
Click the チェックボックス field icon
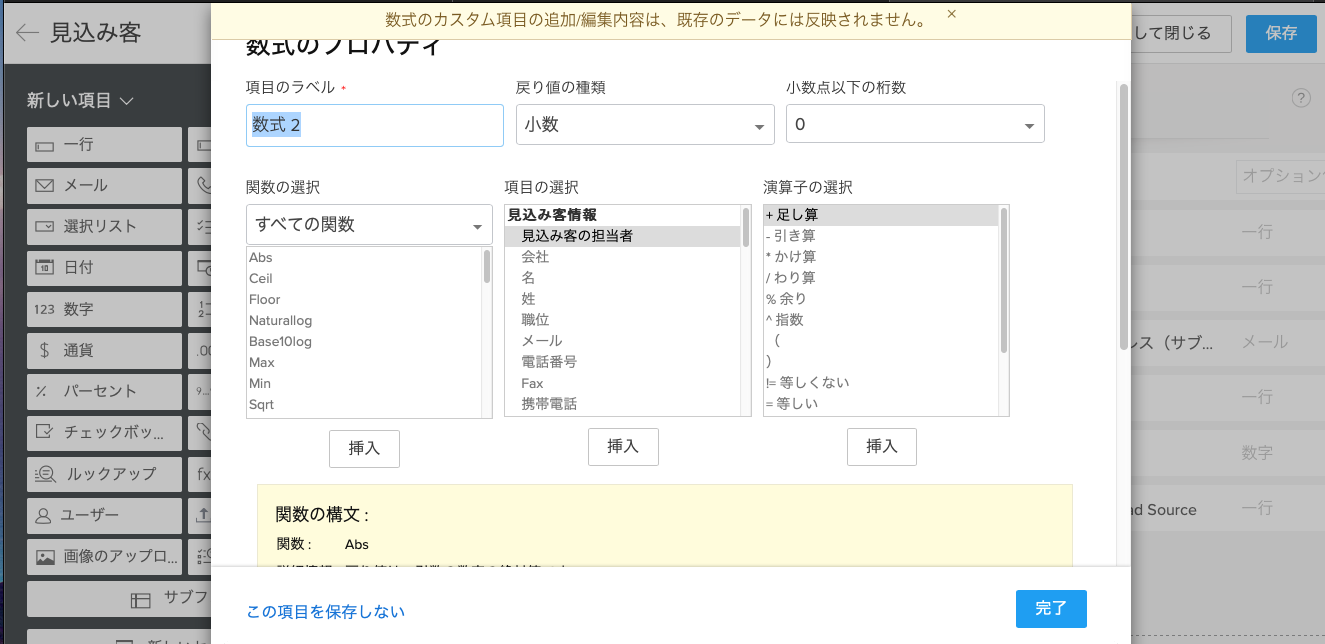(x=45, y=432)
